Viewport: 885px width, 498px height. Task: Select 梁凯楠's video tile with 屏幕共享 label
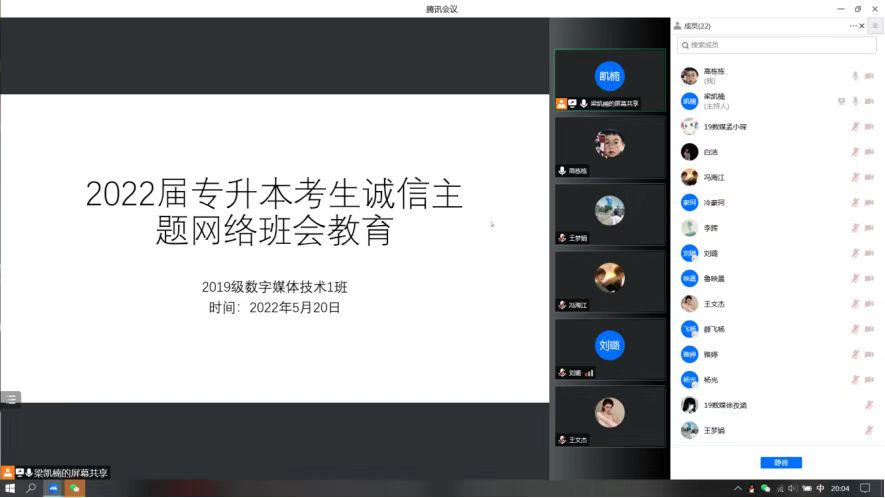click(609, 80)
